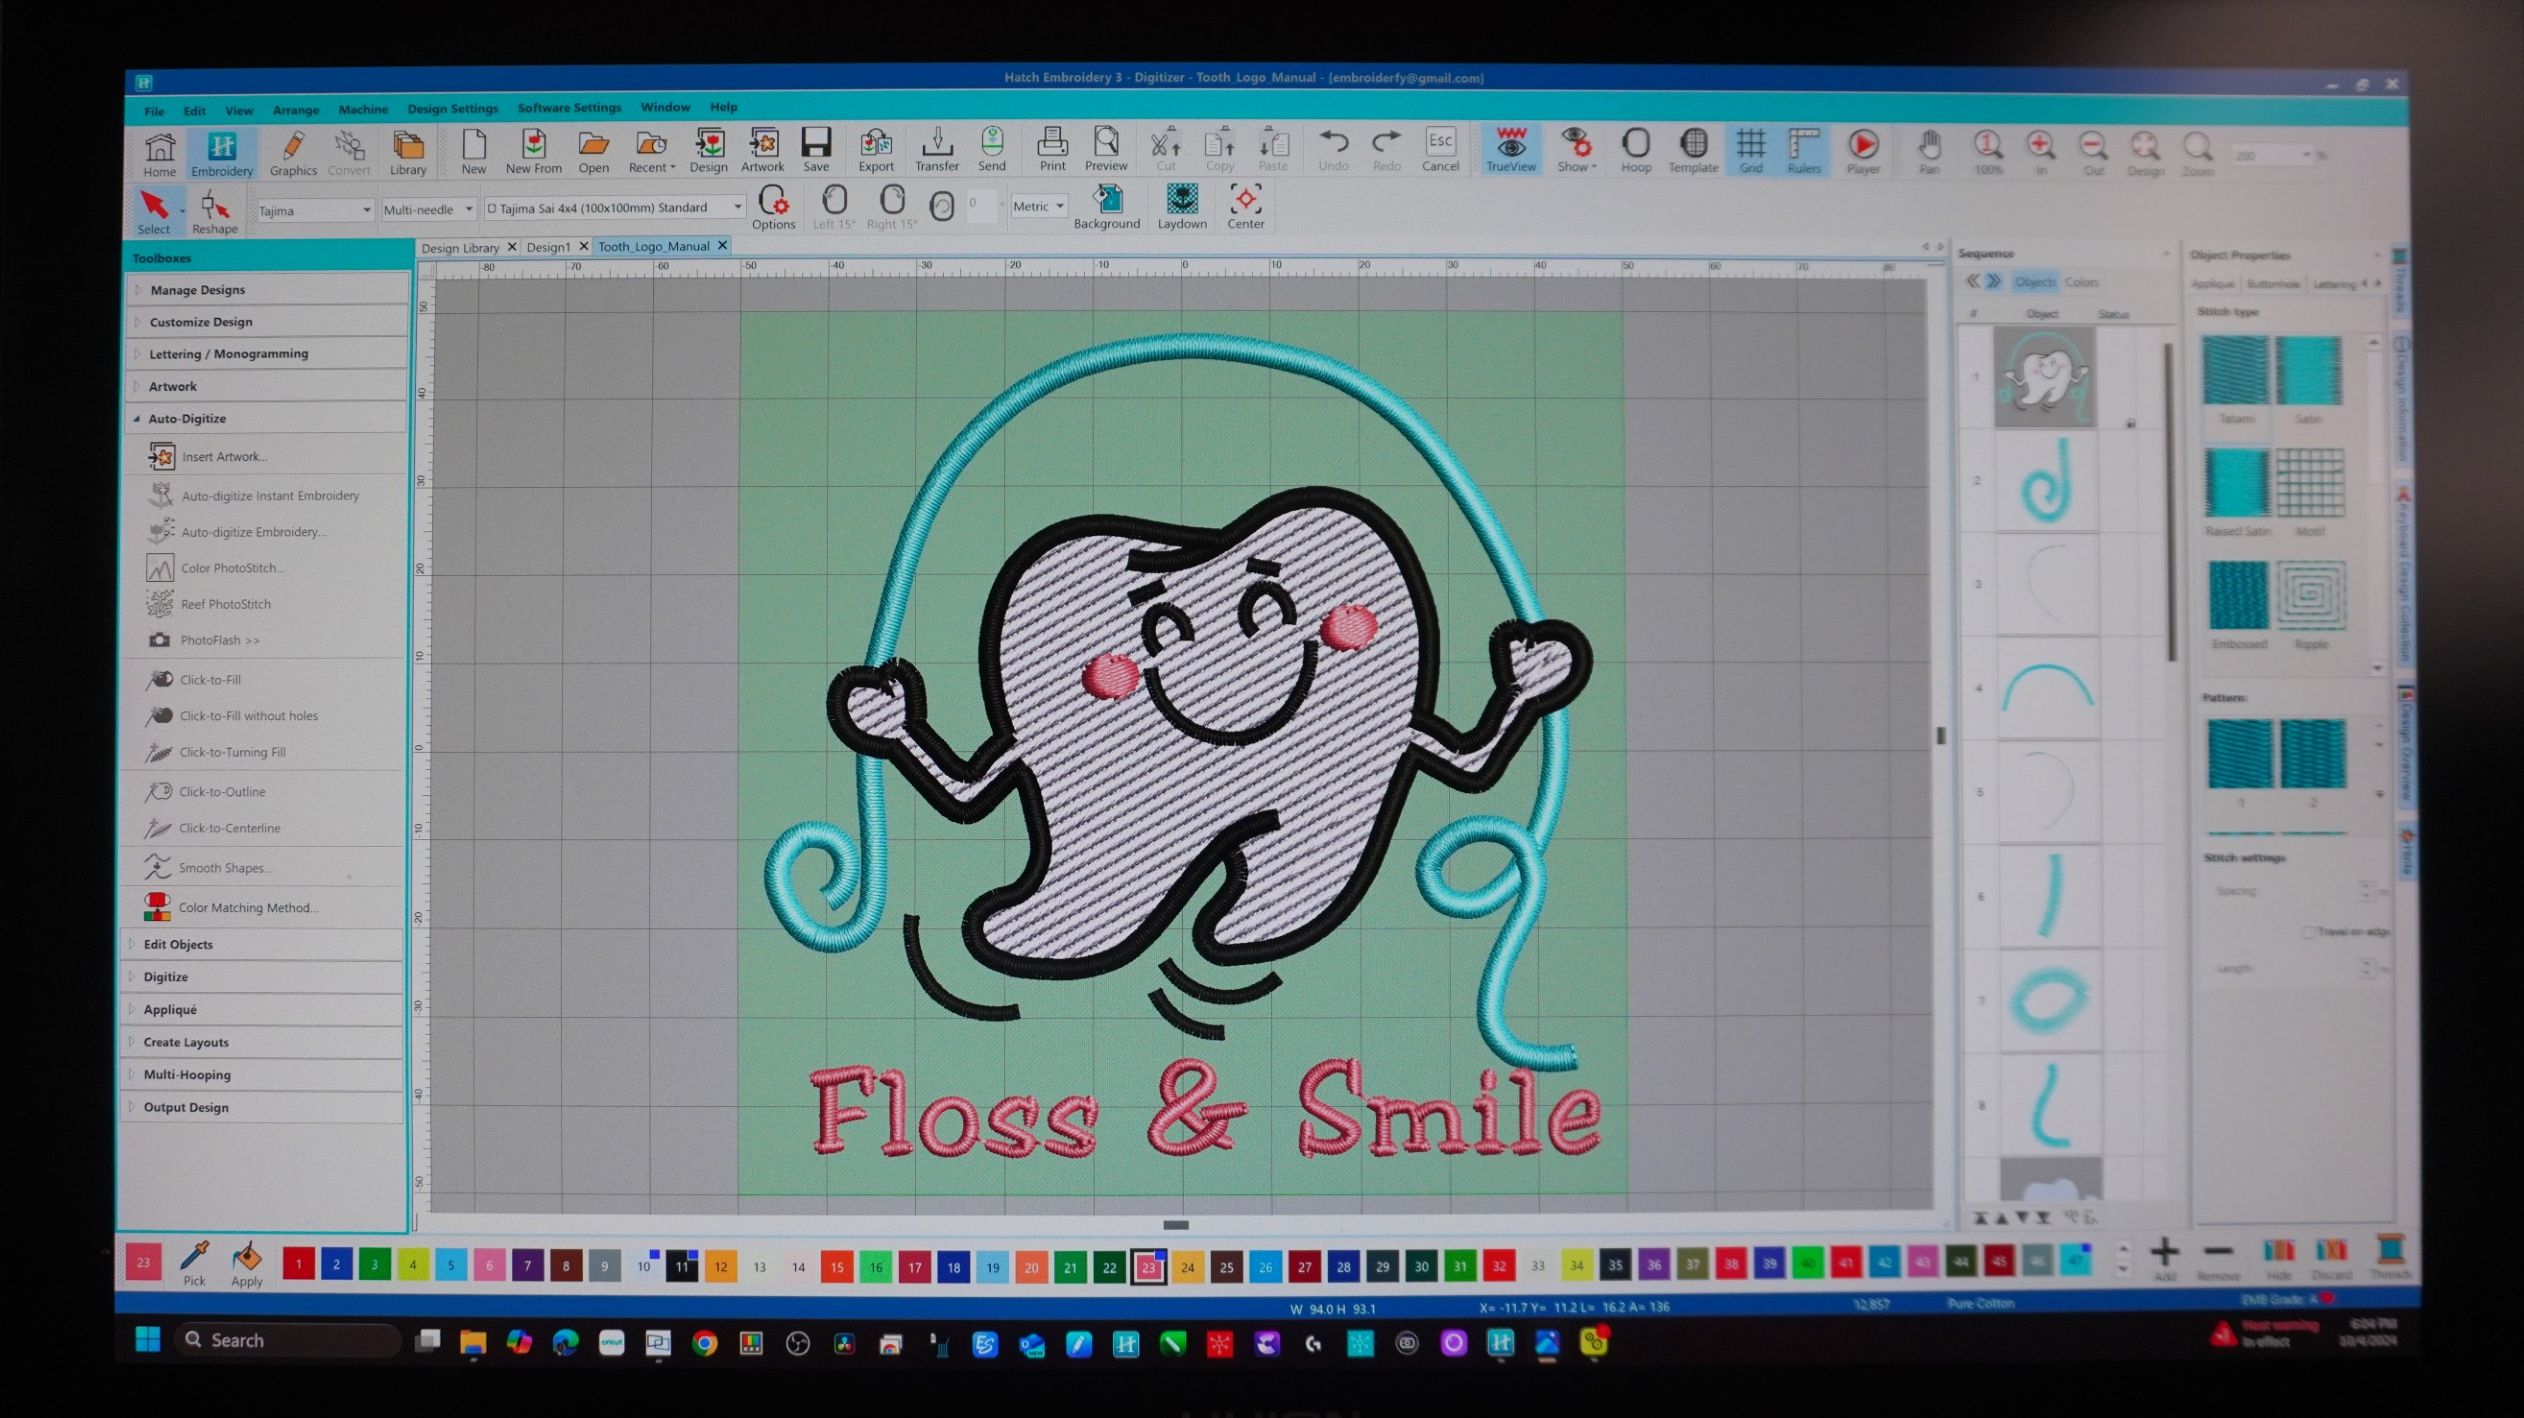The image size is (2524, 1418).
Task: Open Click-to-Fill auto-digitize tool
Action: [210, 680]
